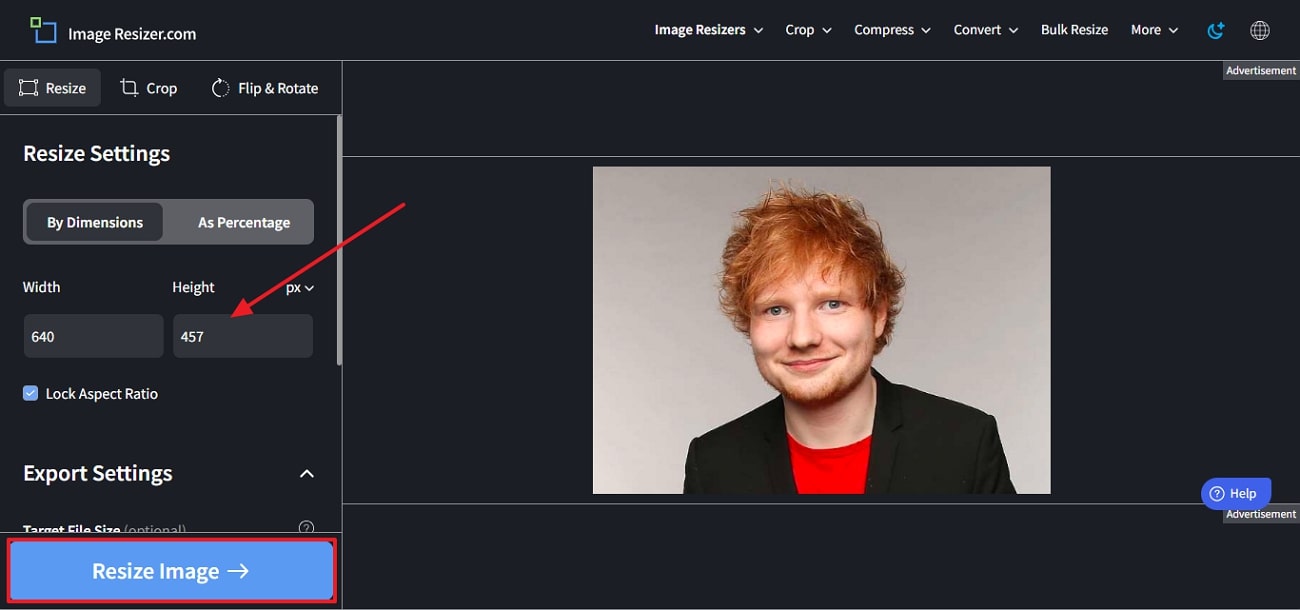Click the Resize Image button
The width and height of the screenshot is (1300, 610).
point(171,571)
